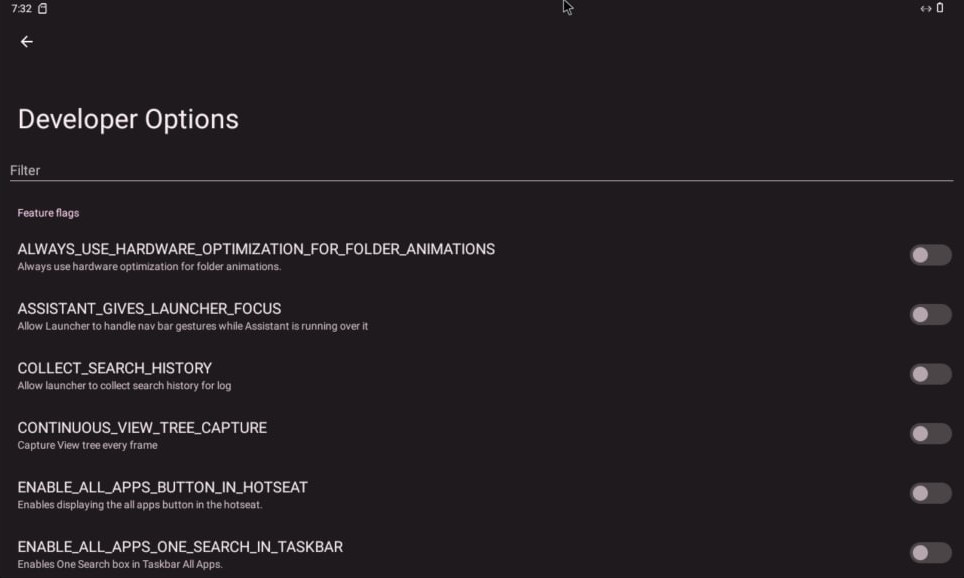Tap the 7:32 clock in status bar
Image resolution: width=964 pixels, height=578 pixels.
22,9
